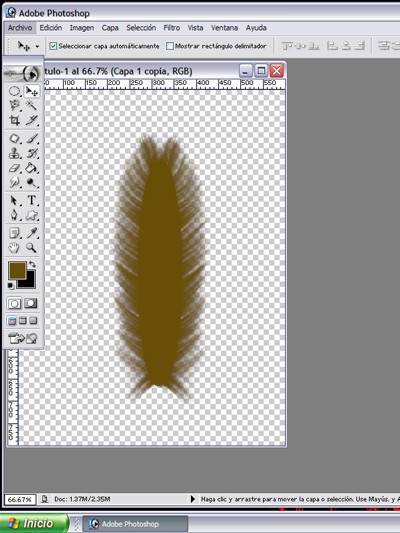Close the Capa 1 copia document window
This screenshot has height=533, width=400.
coord(277,71)
